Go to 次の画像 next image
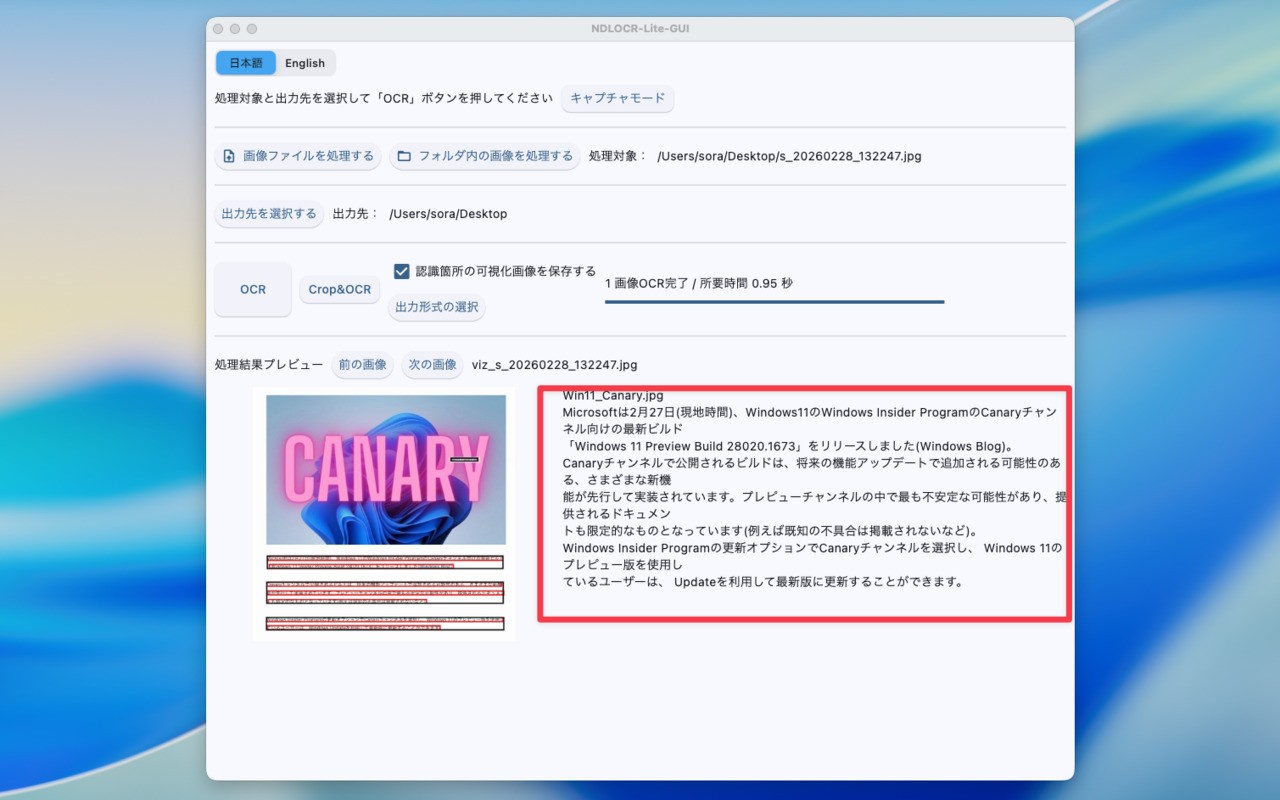This screenshot has height=800, width=1280. pyautogui.click(x=432, y=365)
